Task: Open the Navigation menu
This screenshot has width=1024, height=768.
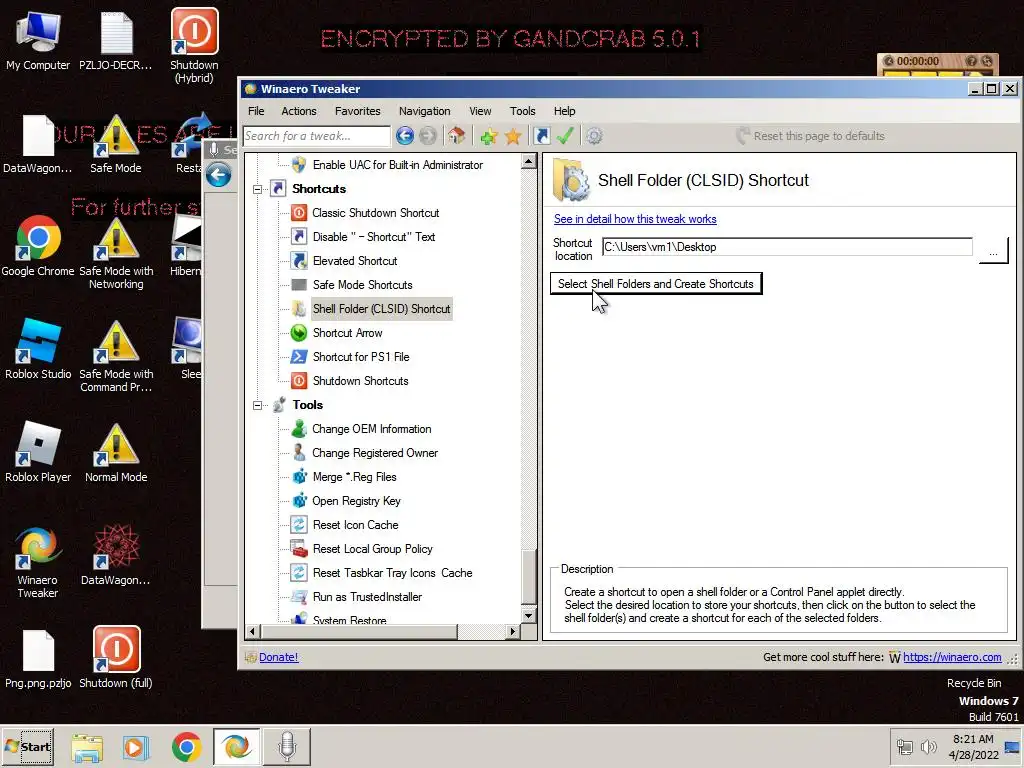Action: tap(424, 111)
